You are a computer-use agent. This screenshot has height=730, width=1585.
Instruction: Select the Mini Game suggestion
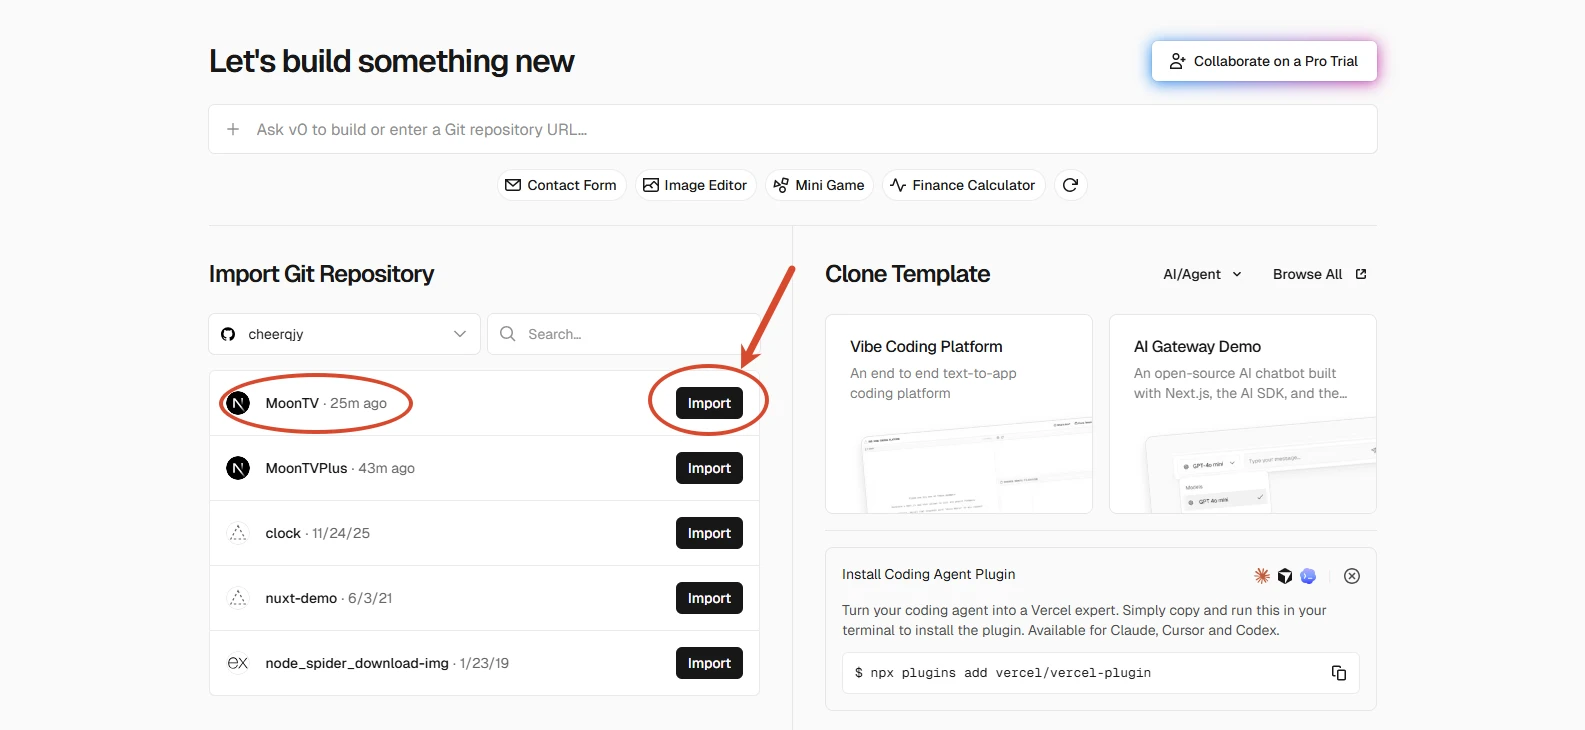(x=819, y=185)
